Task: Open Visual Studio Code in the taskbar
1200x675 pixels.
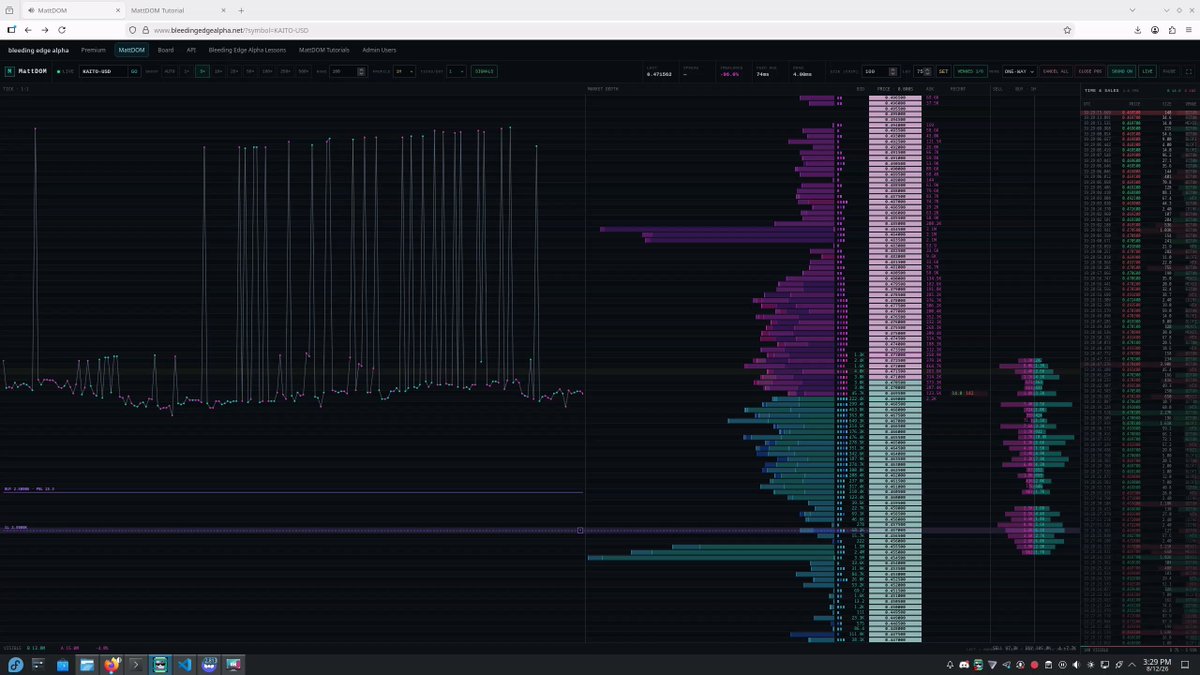Action: pos(184,664)
